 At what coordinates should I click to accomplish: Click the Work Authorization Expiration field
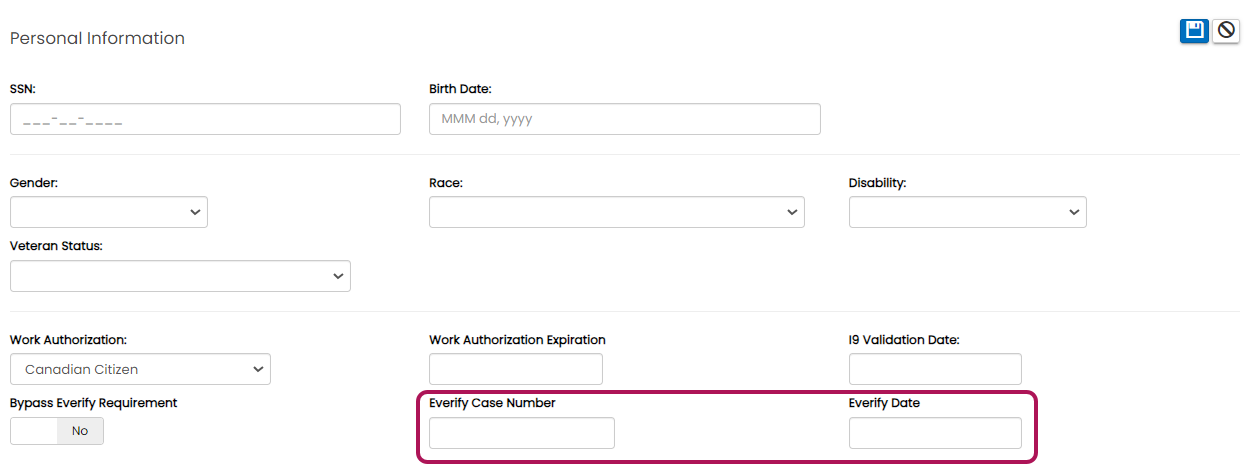516,369
